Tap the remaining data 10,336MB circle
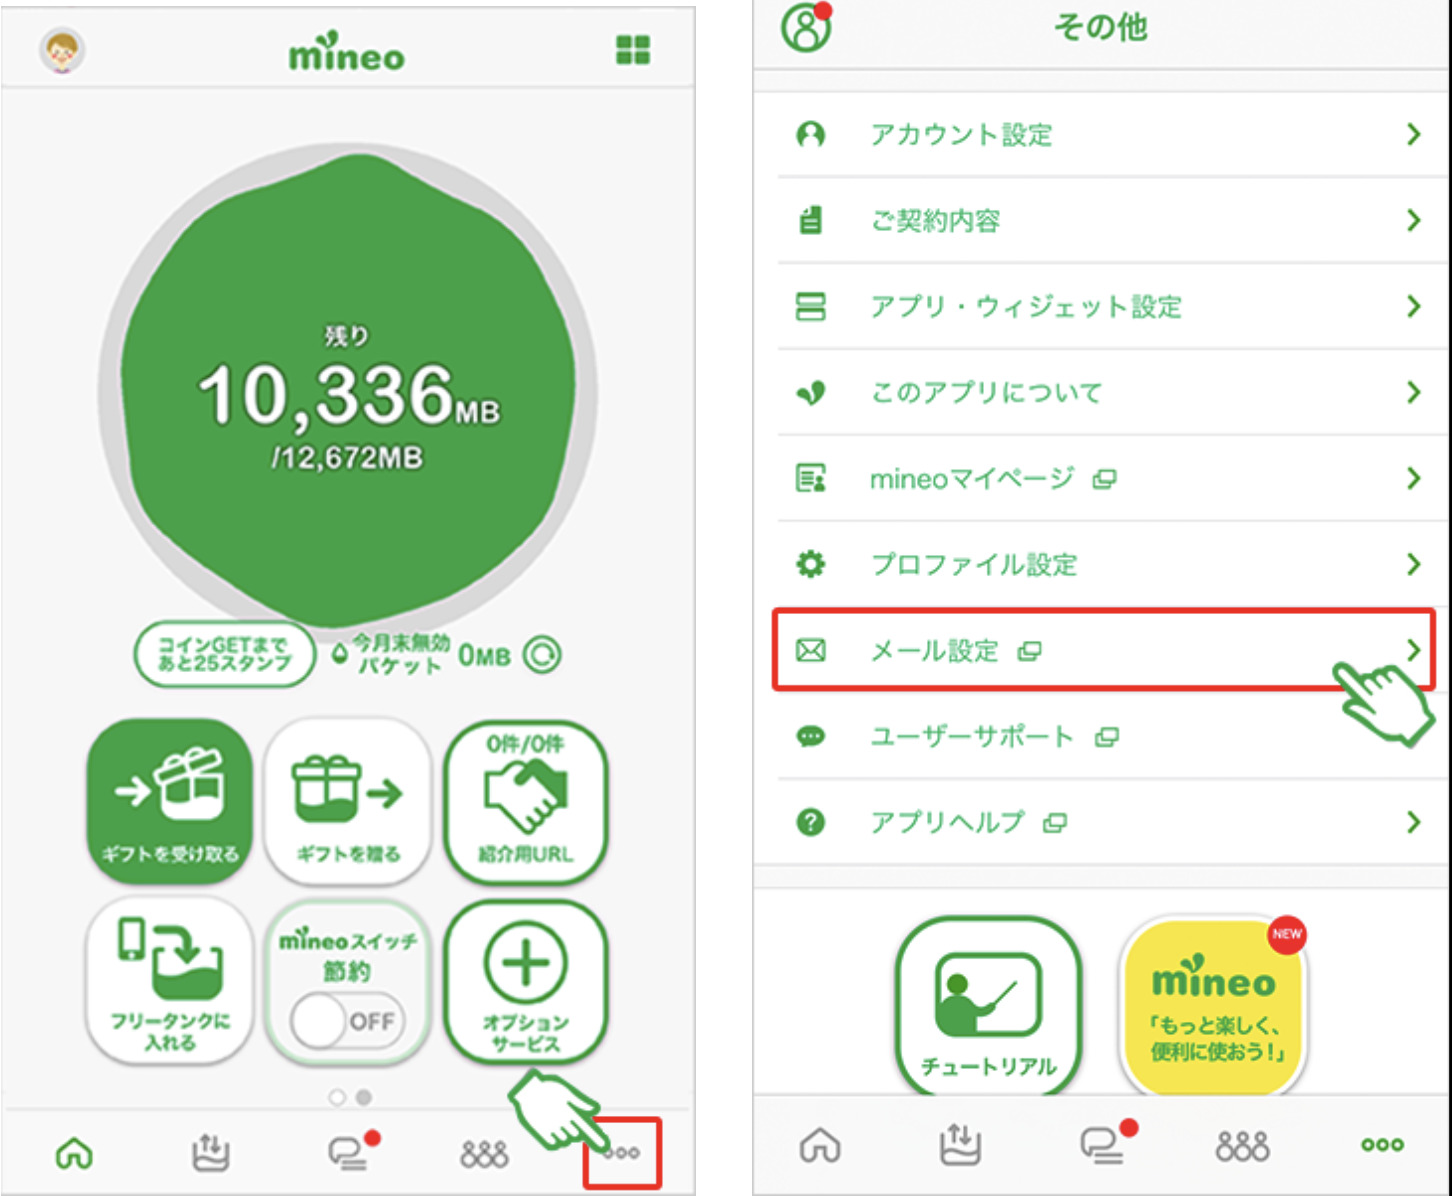 pyautogui.click(x=347, y=392)
